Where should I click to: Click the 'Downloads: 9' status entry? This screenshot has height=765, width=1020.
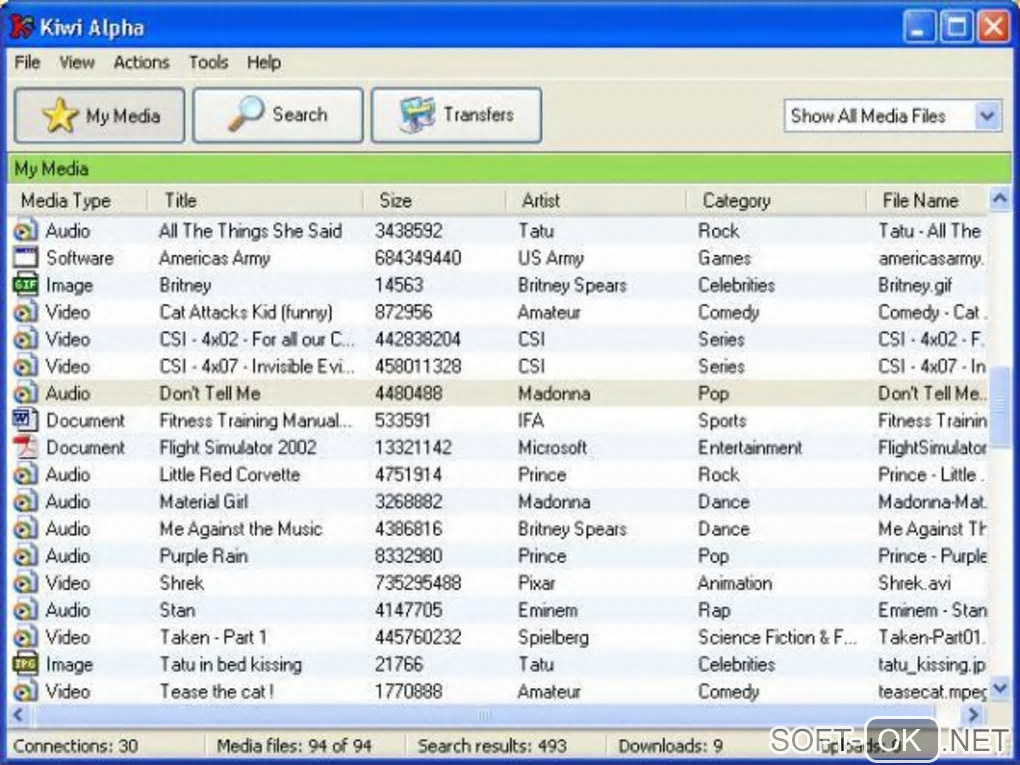click(x=671, y=746)
